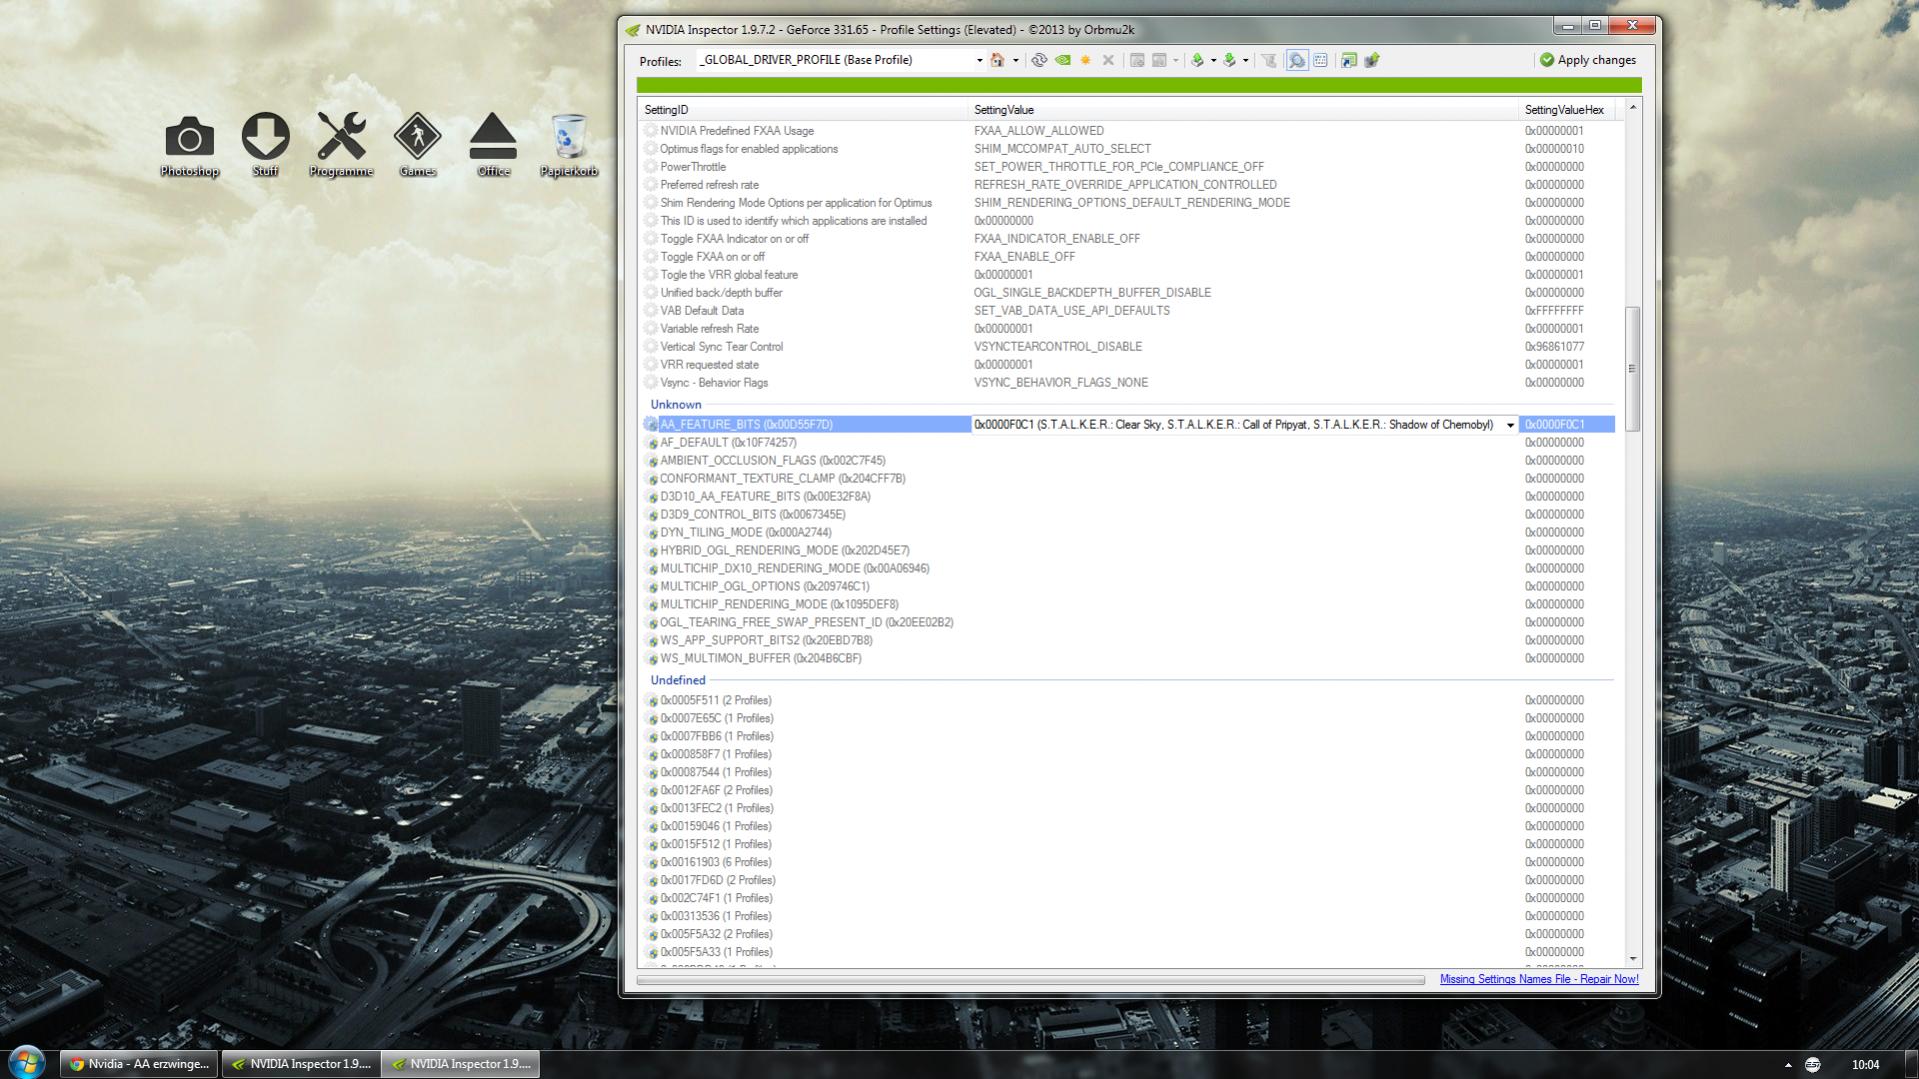Click the vertical scrollbar thumb in settings list
The height and width of the screenshot is (1079, 1919).
(x=1632, y=369)
